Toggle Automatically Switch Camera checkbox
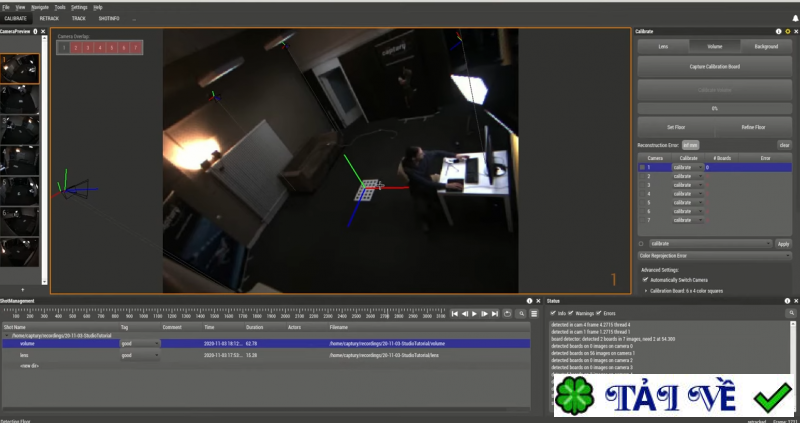The height and width of the screenshot is (423, 800). tap(646, 280)
